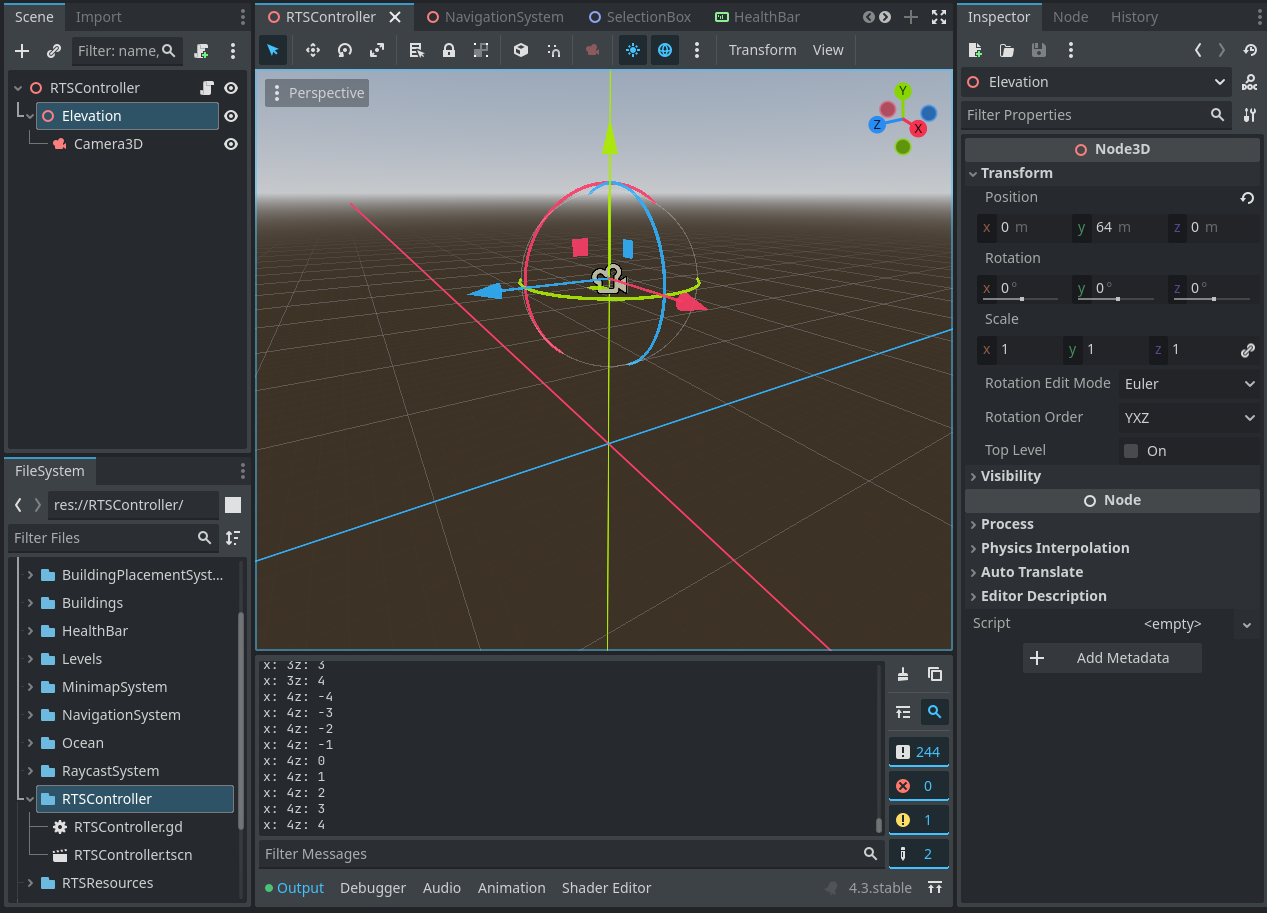Click the Add Child Node plus icon
Screen dimensions: 1267x913
21,50
